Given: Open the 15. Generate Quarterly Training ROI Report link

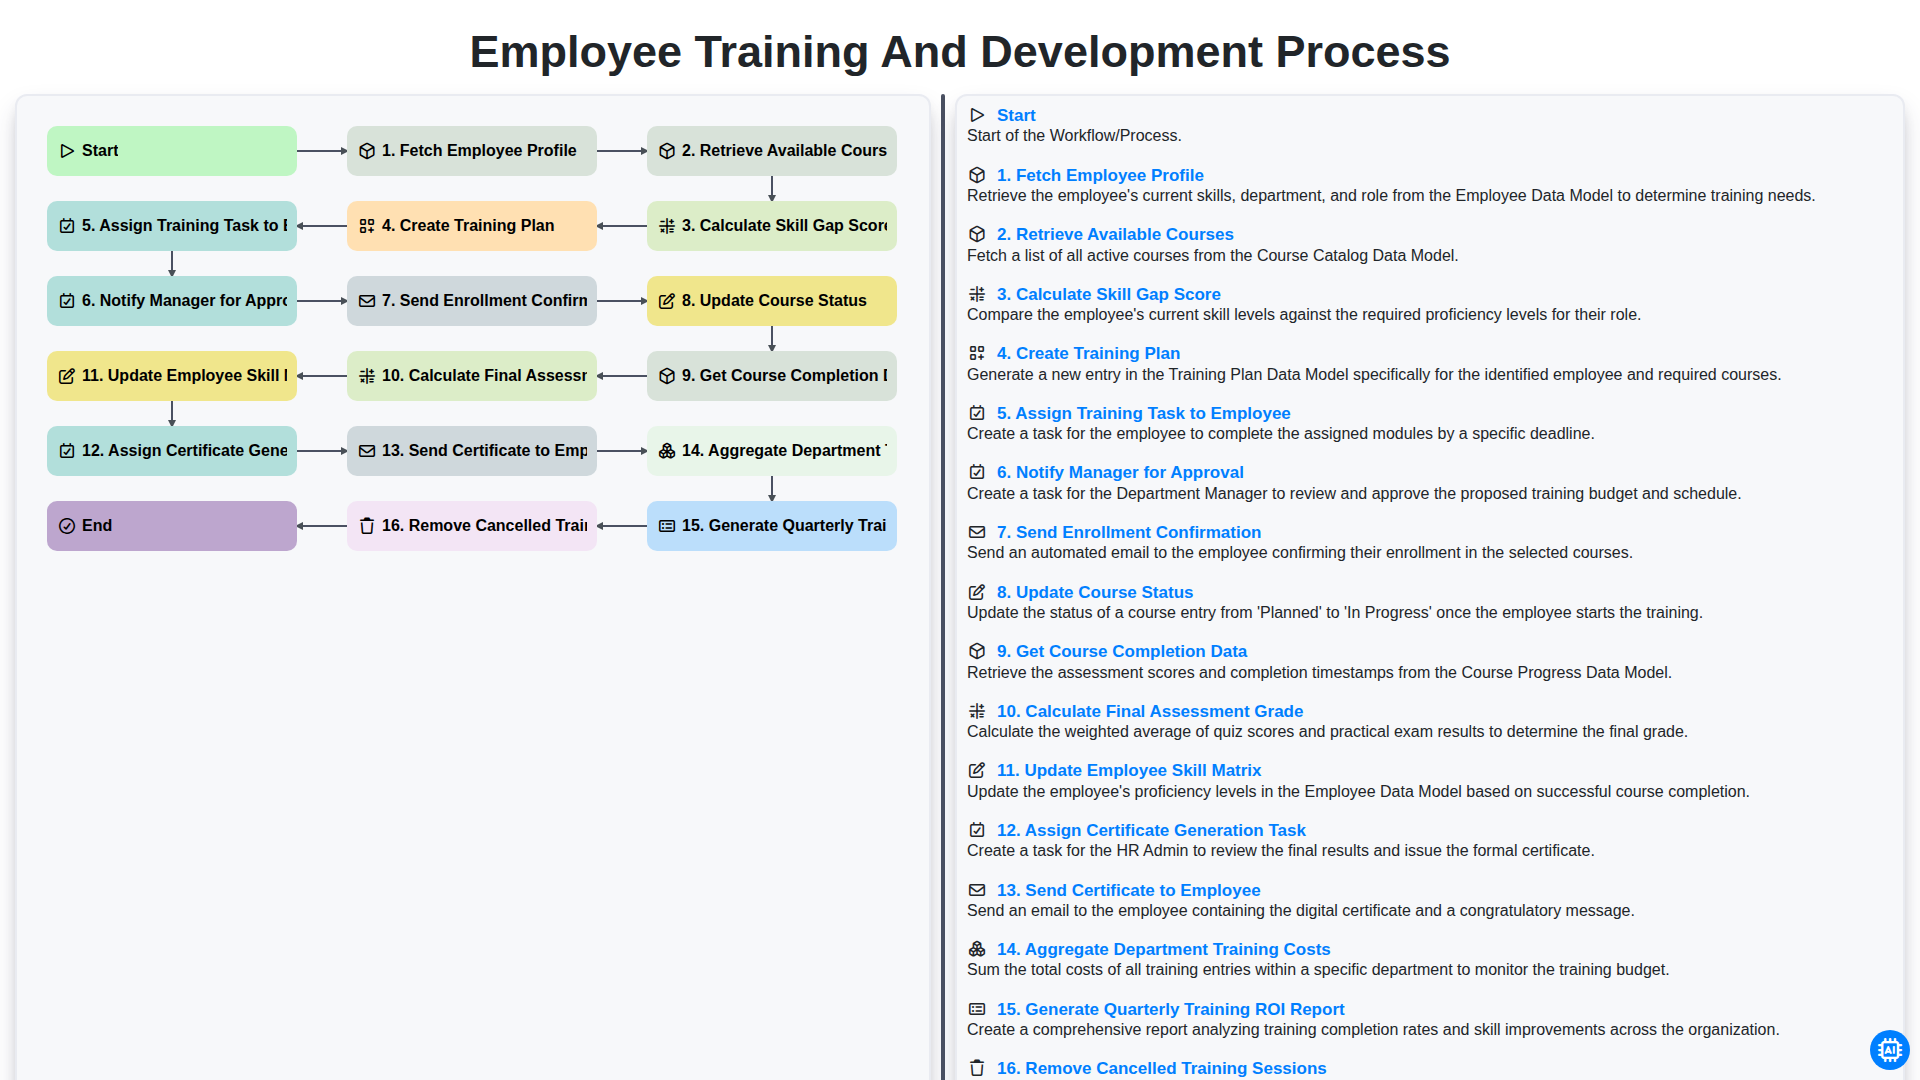Looking at the screenshot, I should pos(1170,1009).
